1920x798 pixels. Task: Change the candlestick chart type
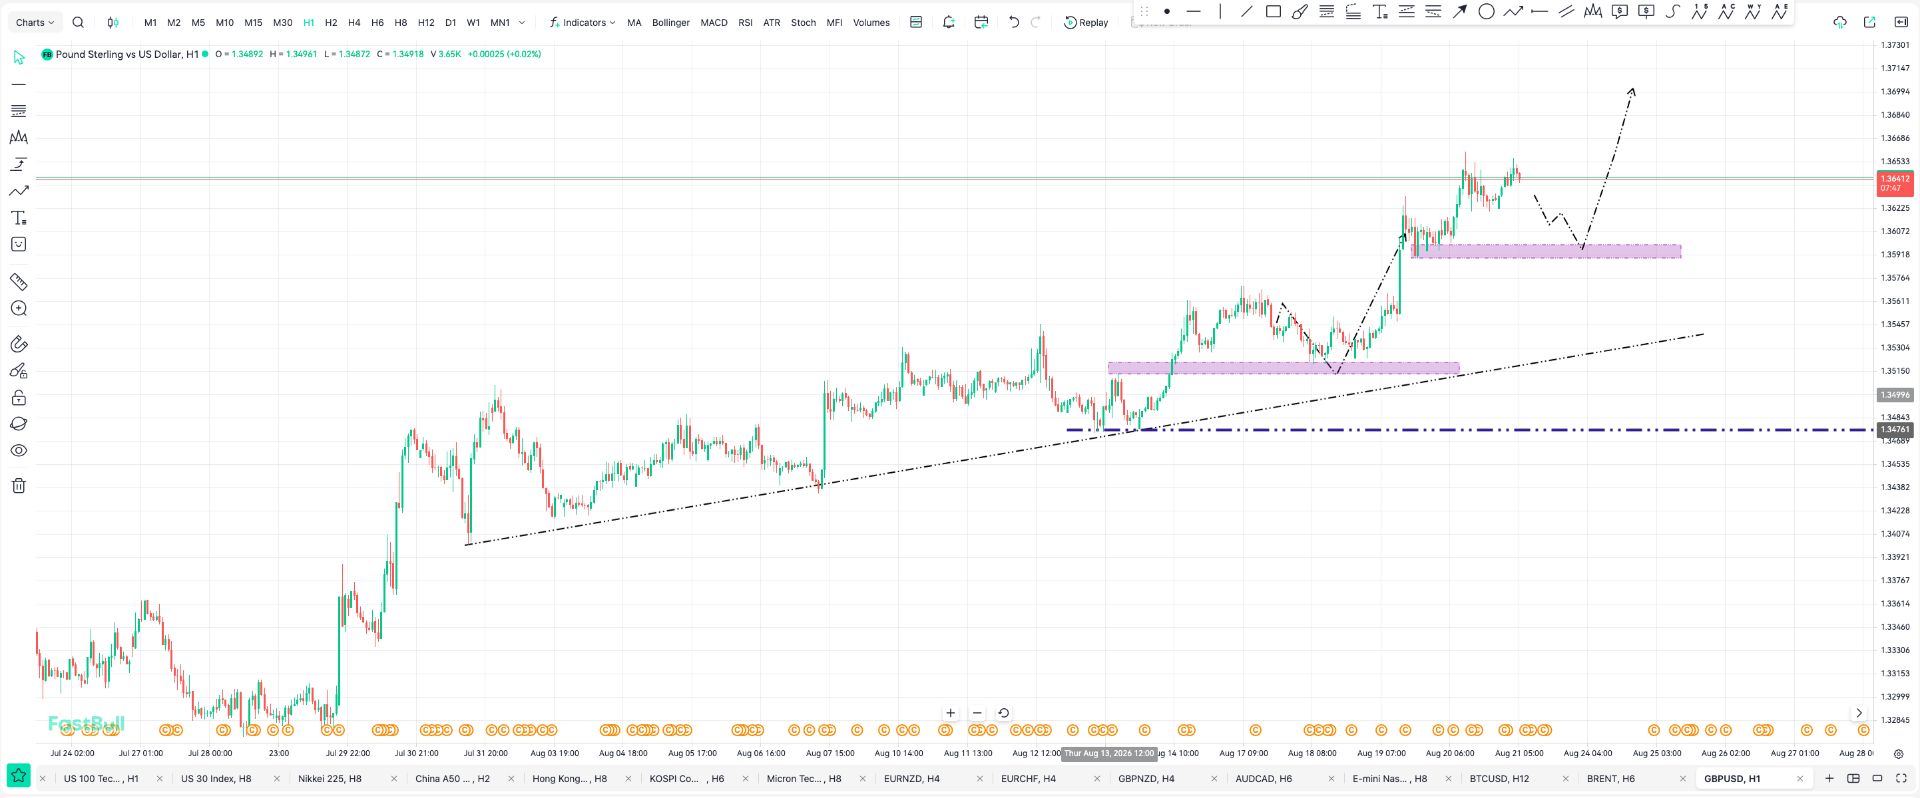(113, 22)
